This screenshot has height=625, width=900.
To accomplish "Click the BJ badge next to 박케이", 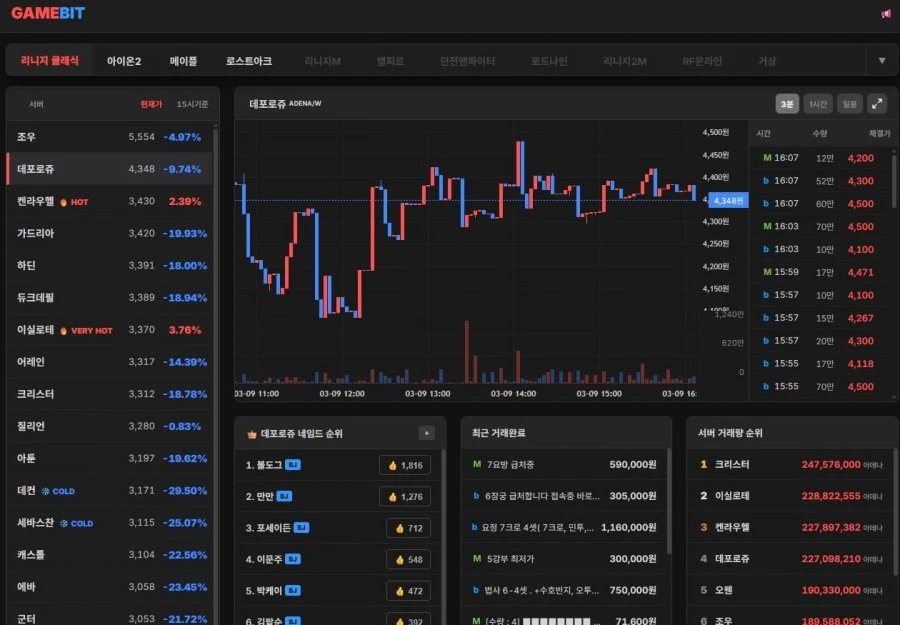I will 293,591.
